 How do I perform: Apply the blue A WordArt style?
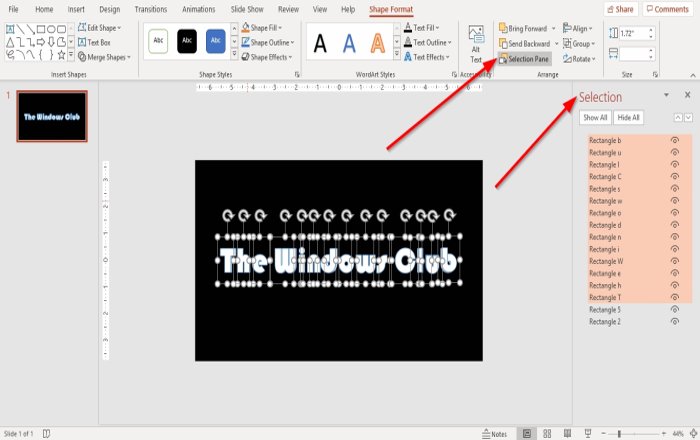(349, 43)
